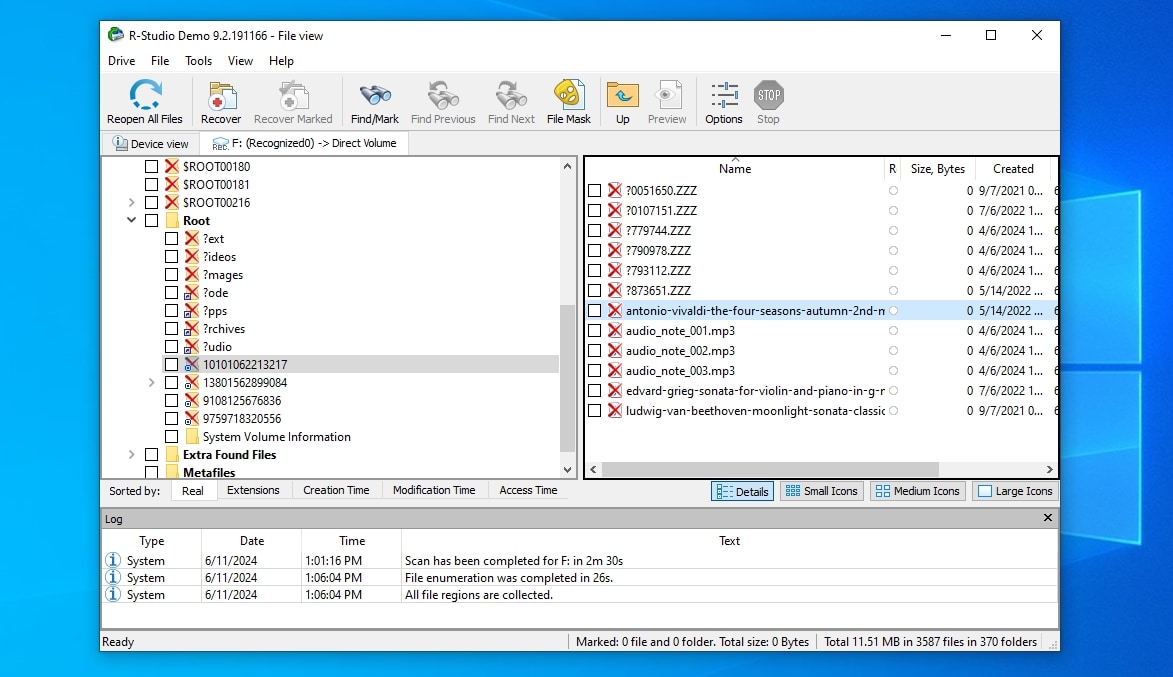This screenshot has width=1173, height=677.
Task: Select the Details view button
Action: click(742, 491)
